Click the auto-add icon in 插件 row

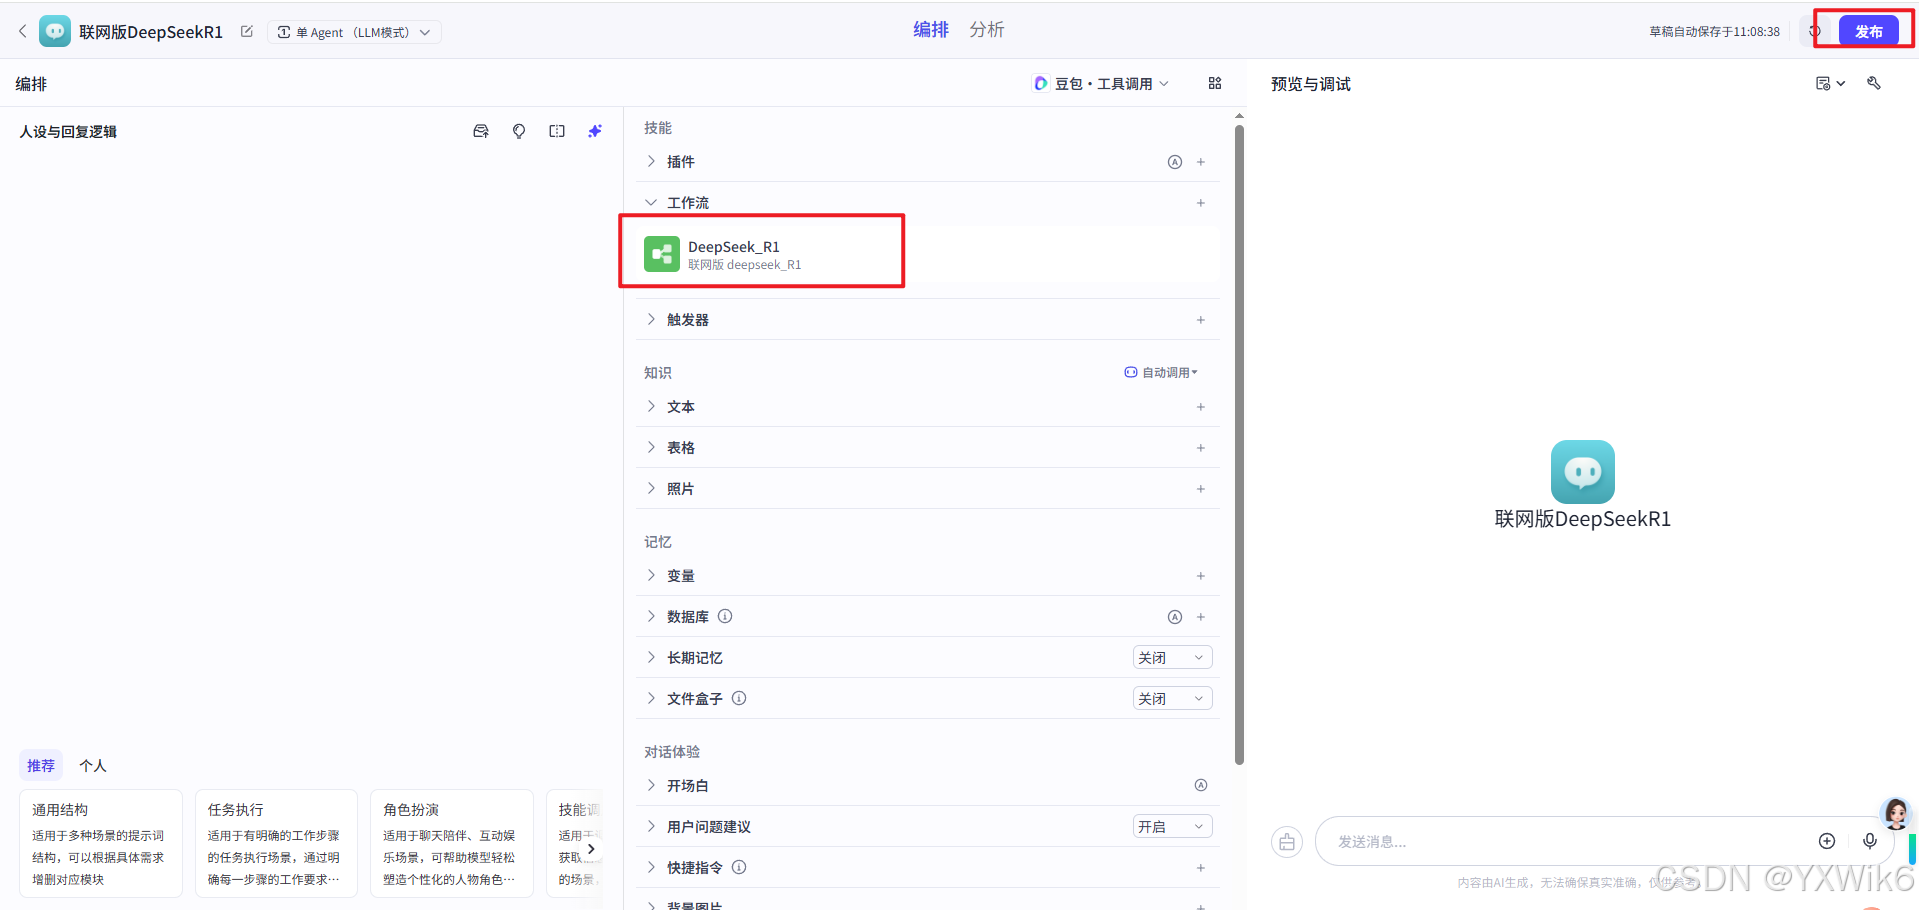point(1175,162)
